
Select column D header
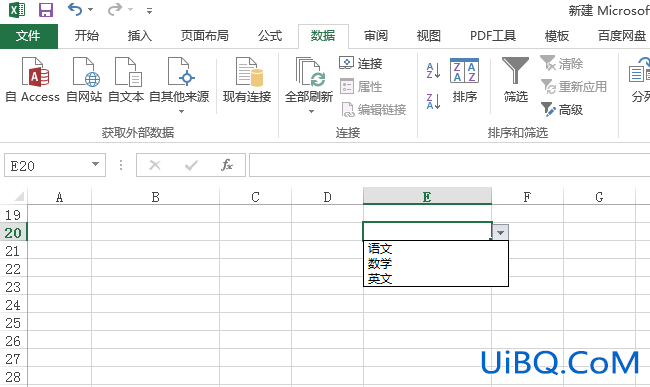coord(327,197)
